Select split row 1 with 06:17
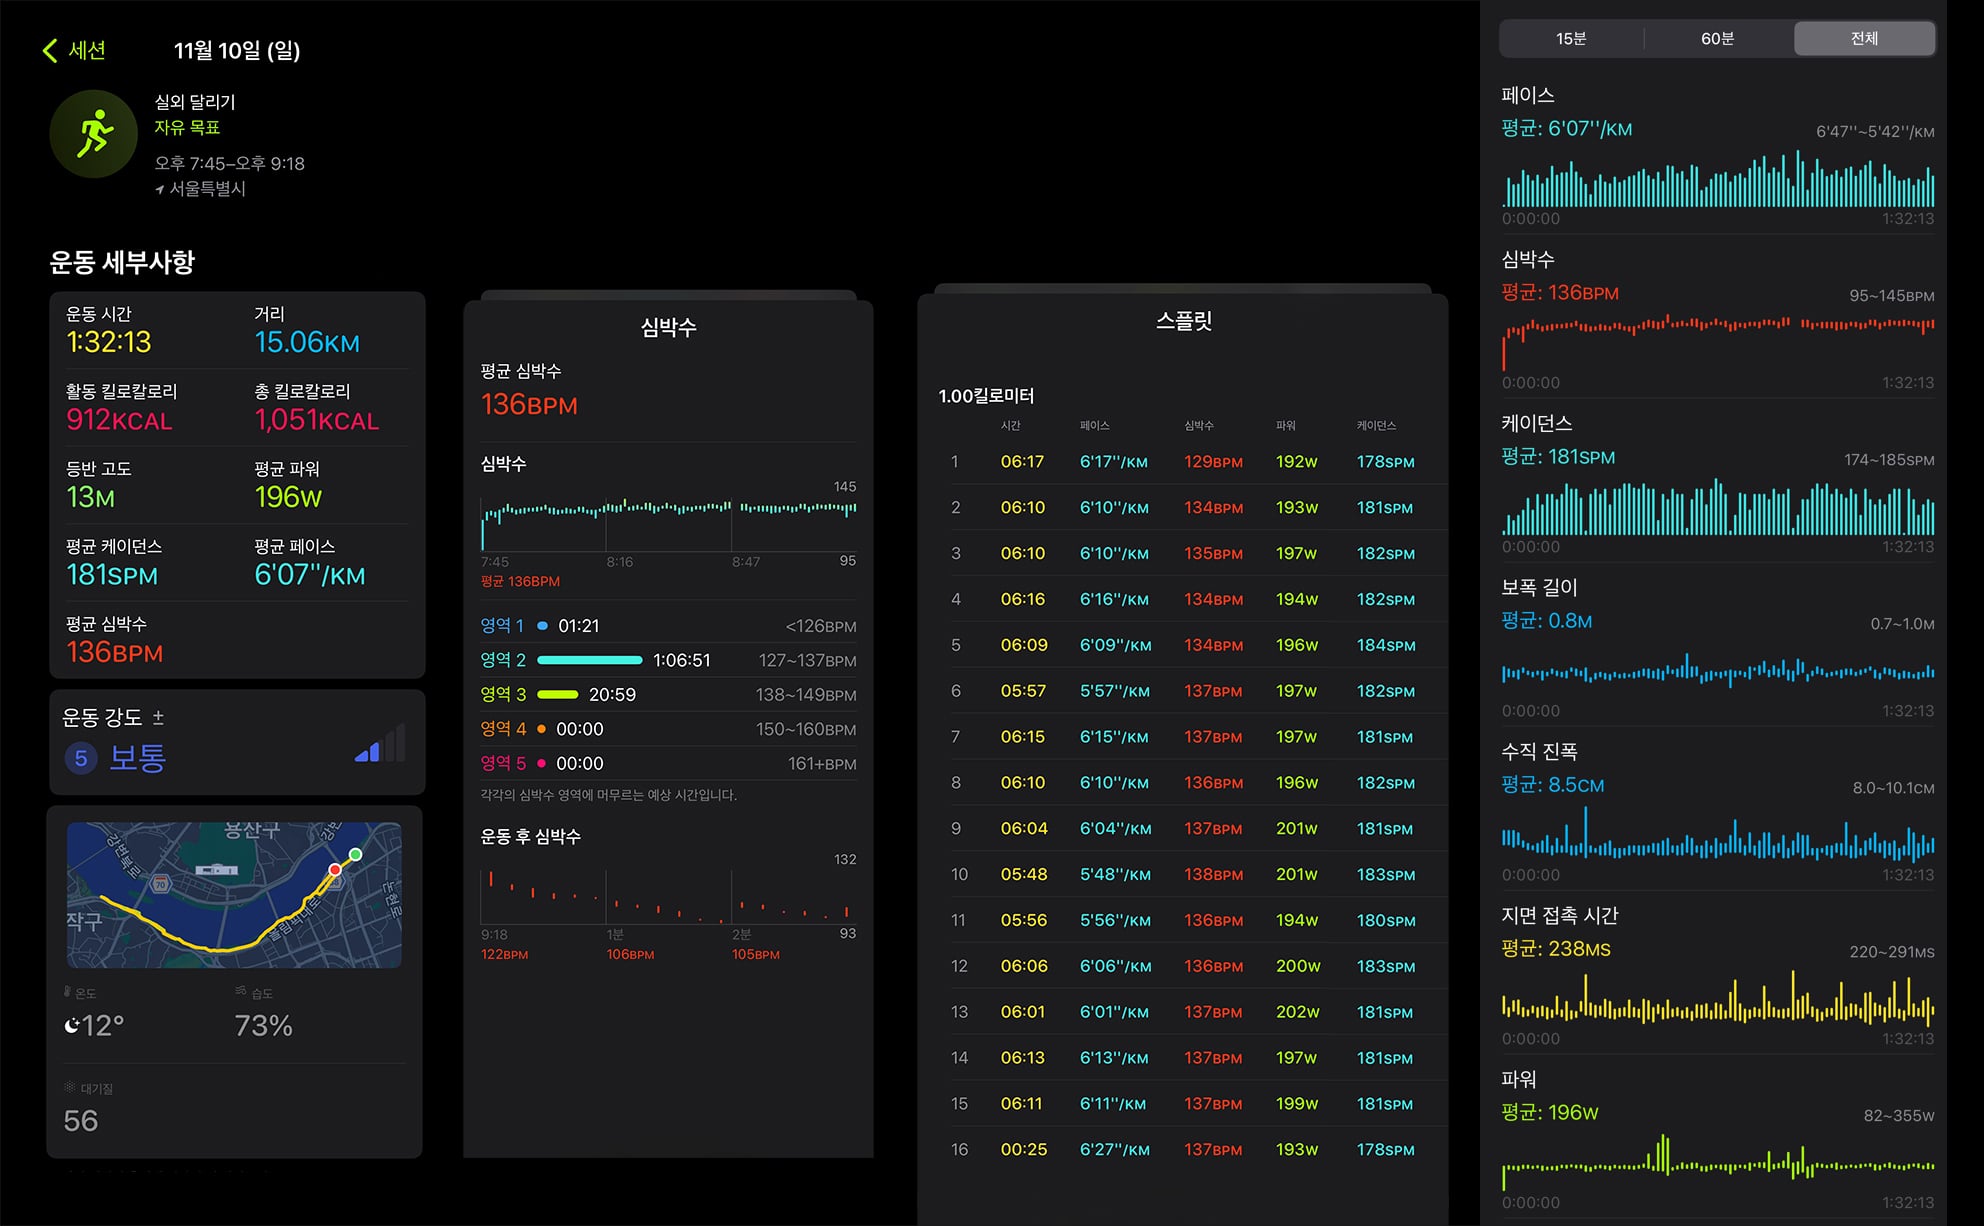This screenshot has height=1226, width=1984. click(1183, 462)
